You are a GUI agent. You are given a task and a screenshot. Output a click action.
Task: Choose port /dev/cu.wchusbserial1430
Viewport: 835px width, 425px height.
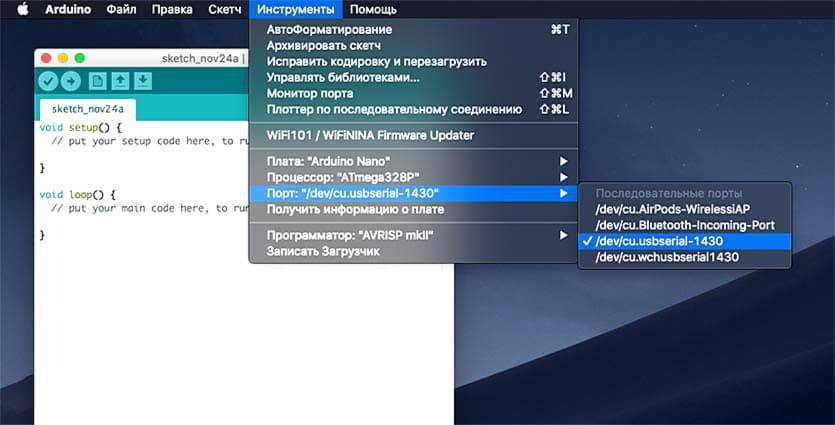point(666,257)
